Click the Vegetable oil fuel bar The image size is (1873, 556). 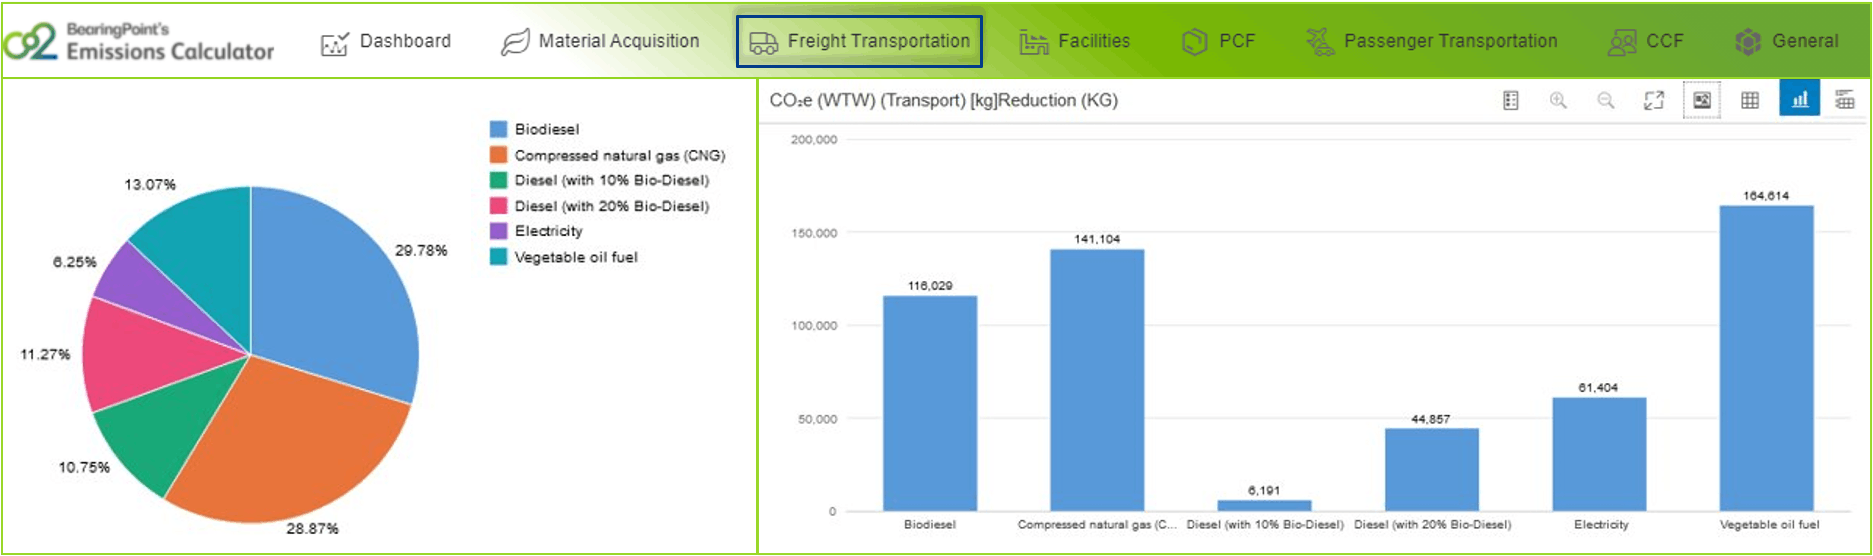coord(1766,358)
